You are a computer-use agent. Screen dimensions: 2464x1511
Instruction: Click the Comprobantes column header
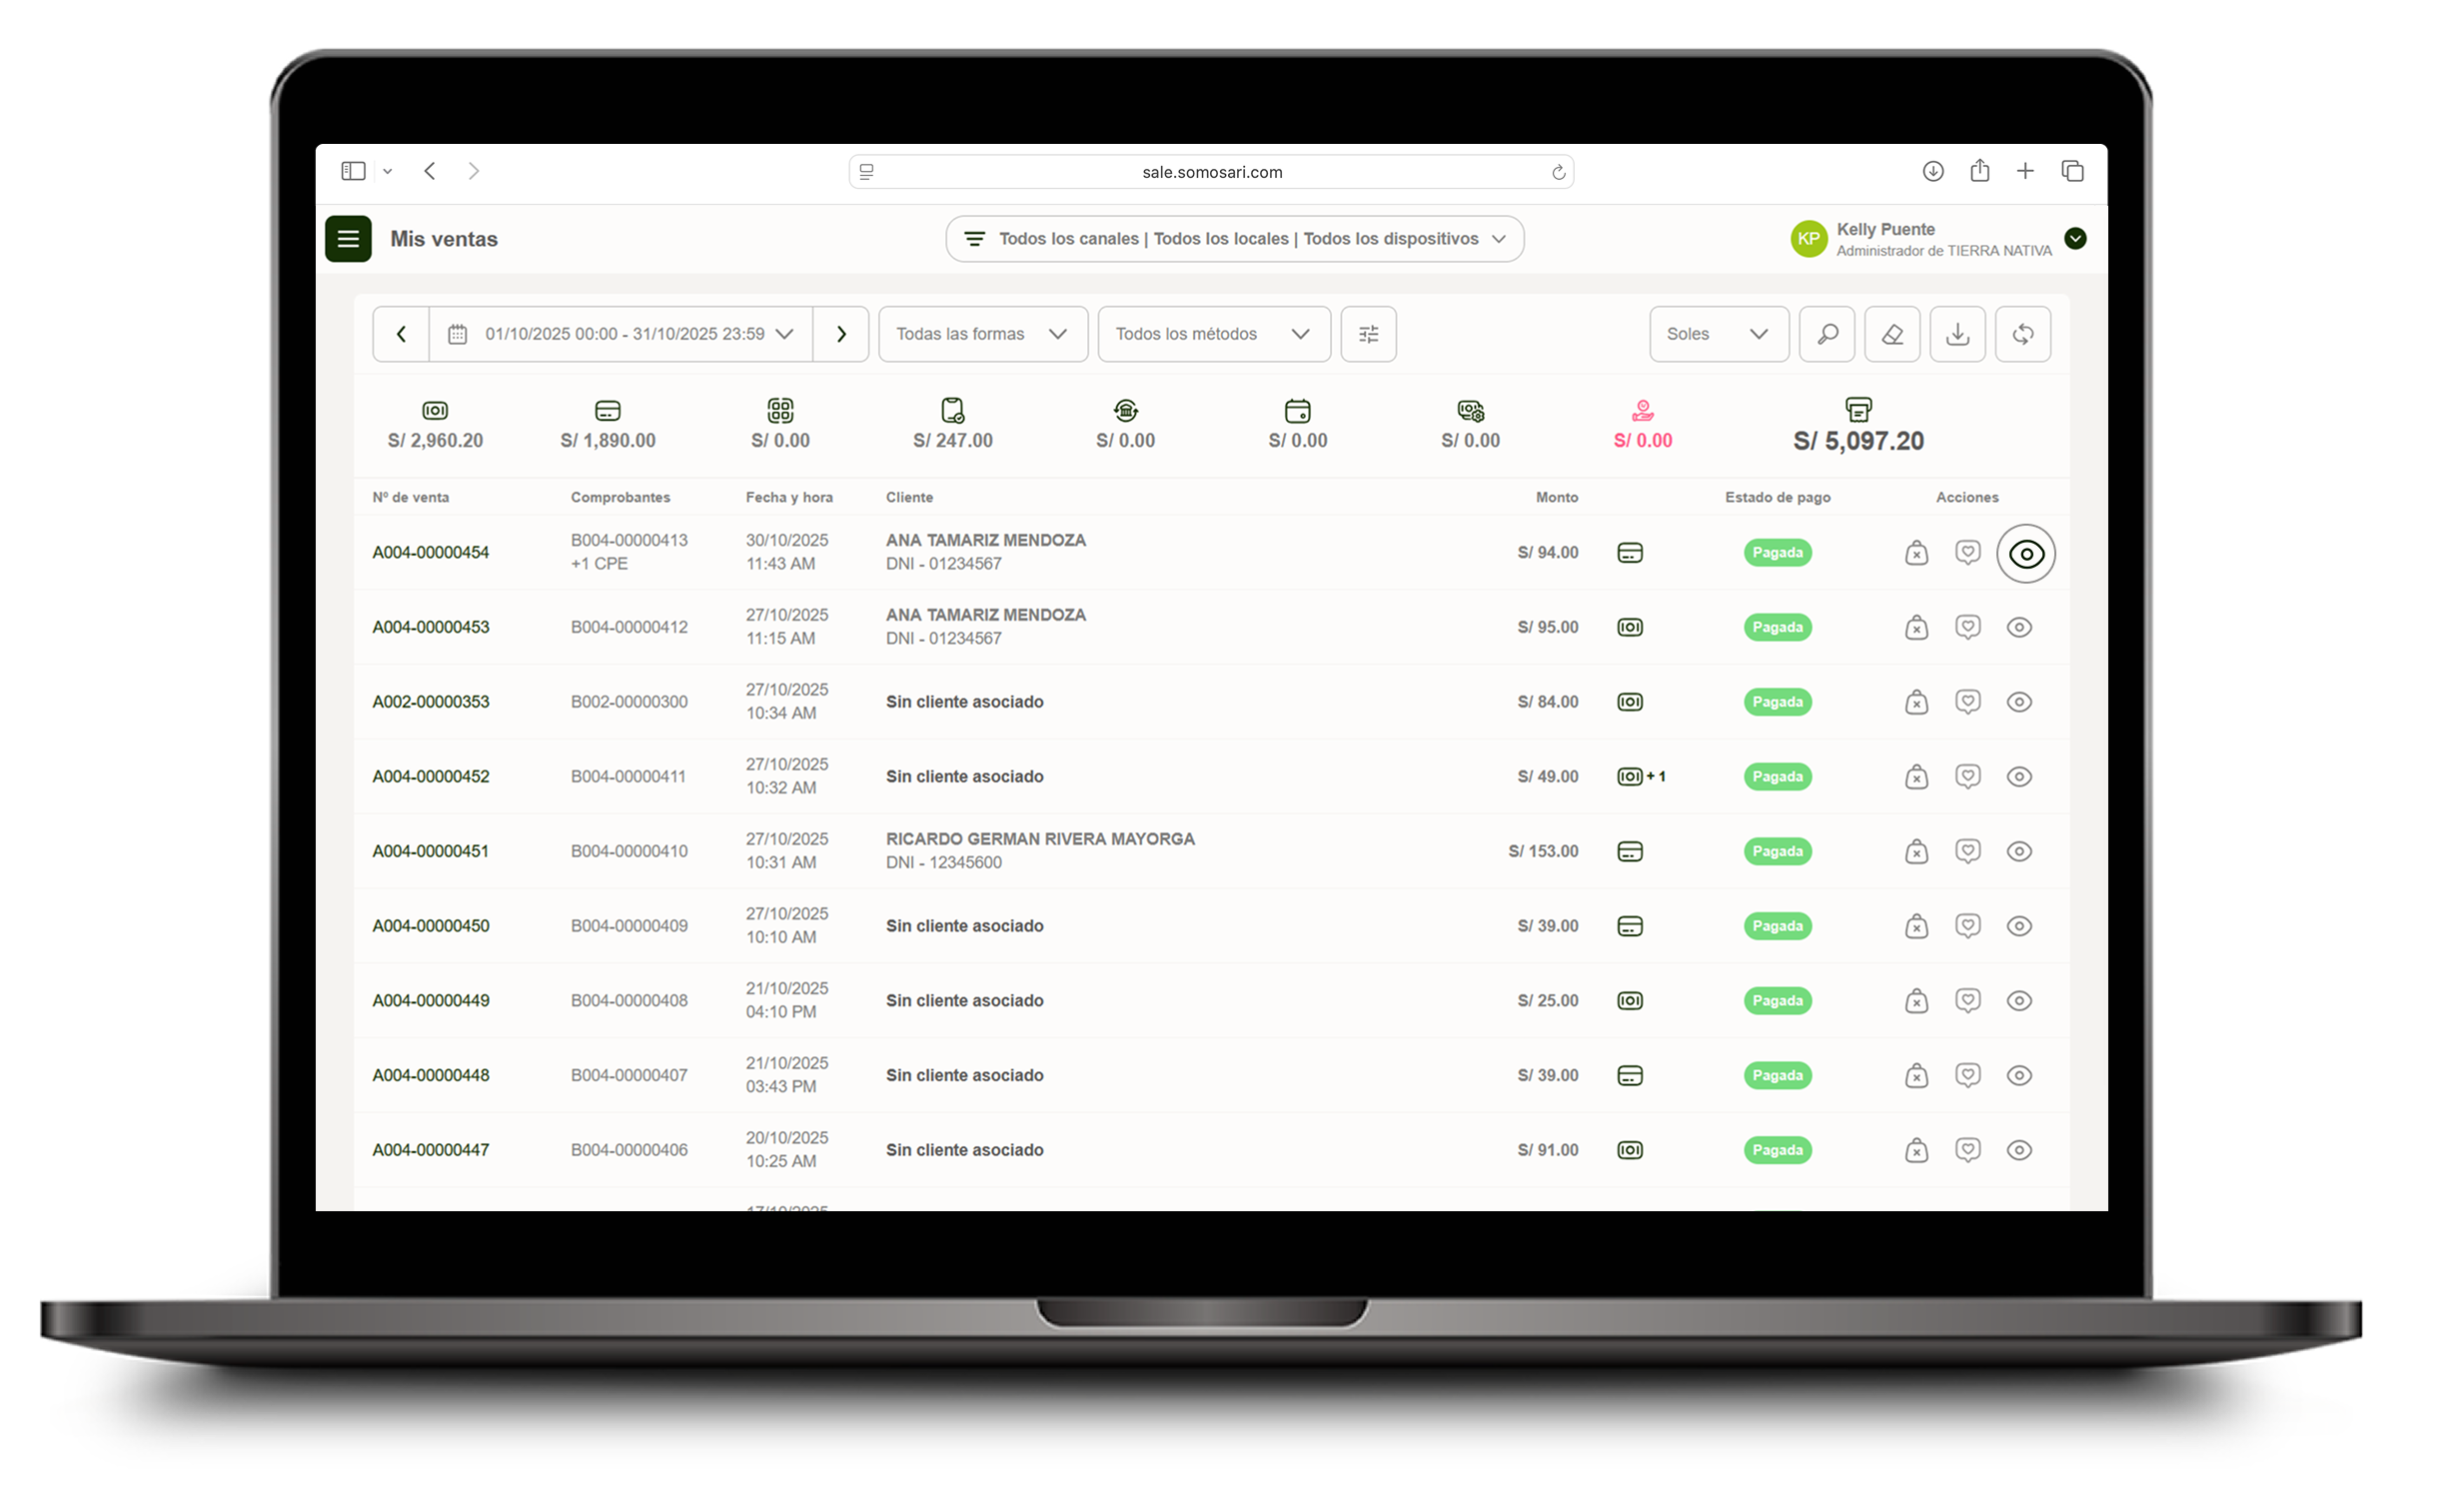click(620, 497)
